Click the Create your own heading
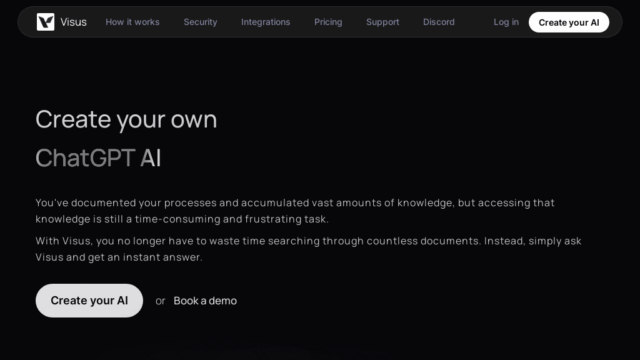Viewport: 640px width, 360px height. tap(126, 120)
